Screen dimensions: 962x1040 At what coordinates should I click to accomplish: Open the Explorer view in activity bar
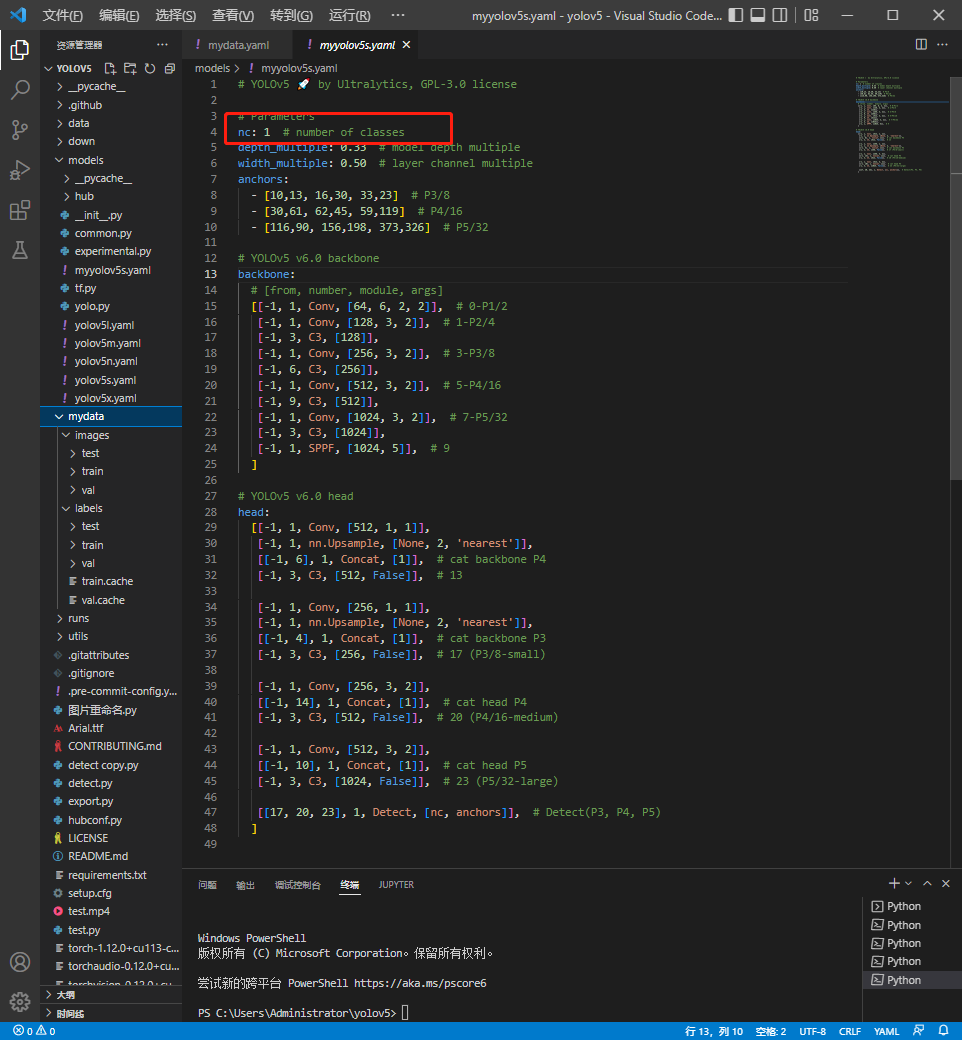20,50
